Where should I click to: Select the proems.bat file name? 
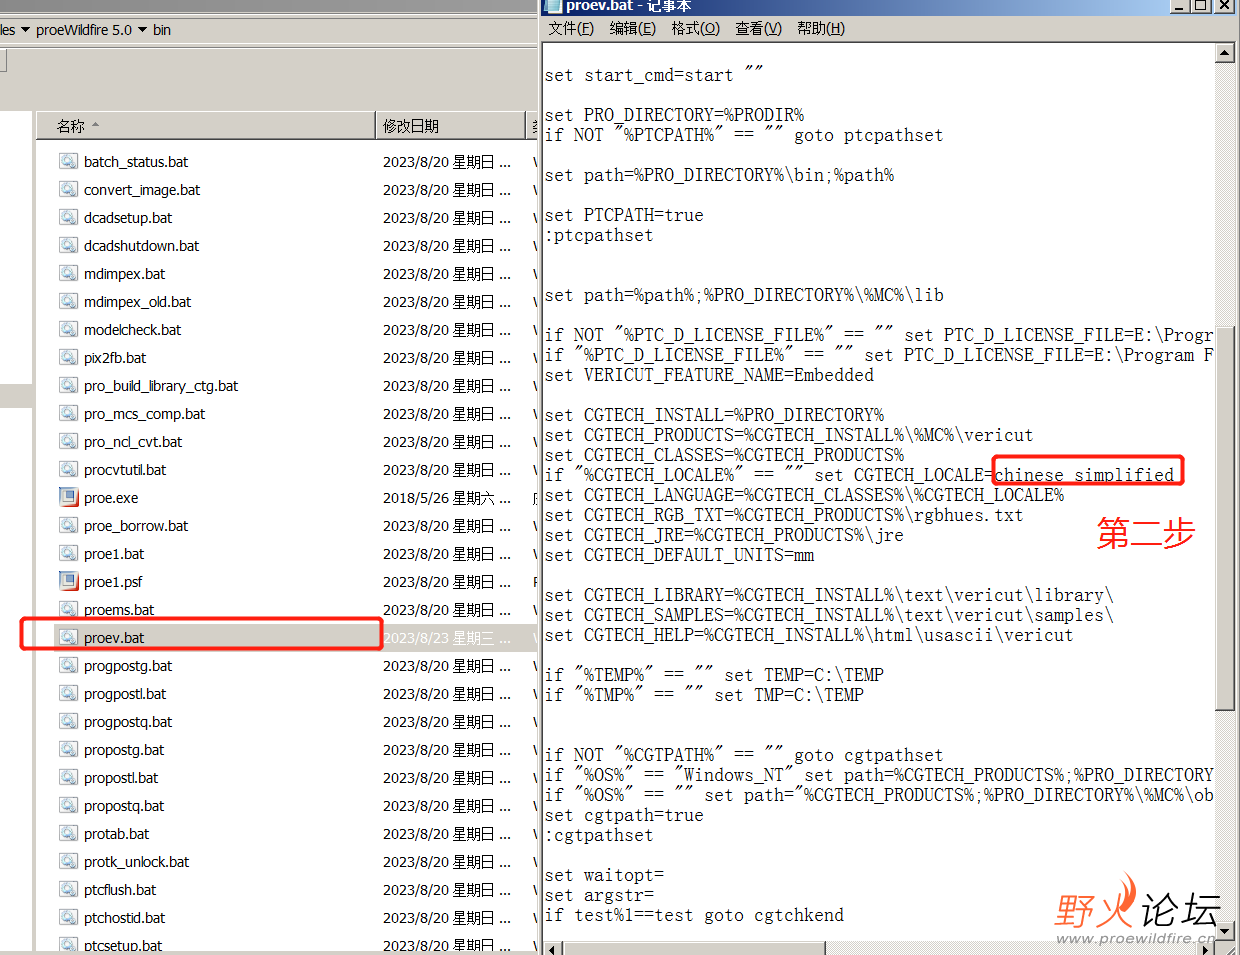tap(119, 610)
